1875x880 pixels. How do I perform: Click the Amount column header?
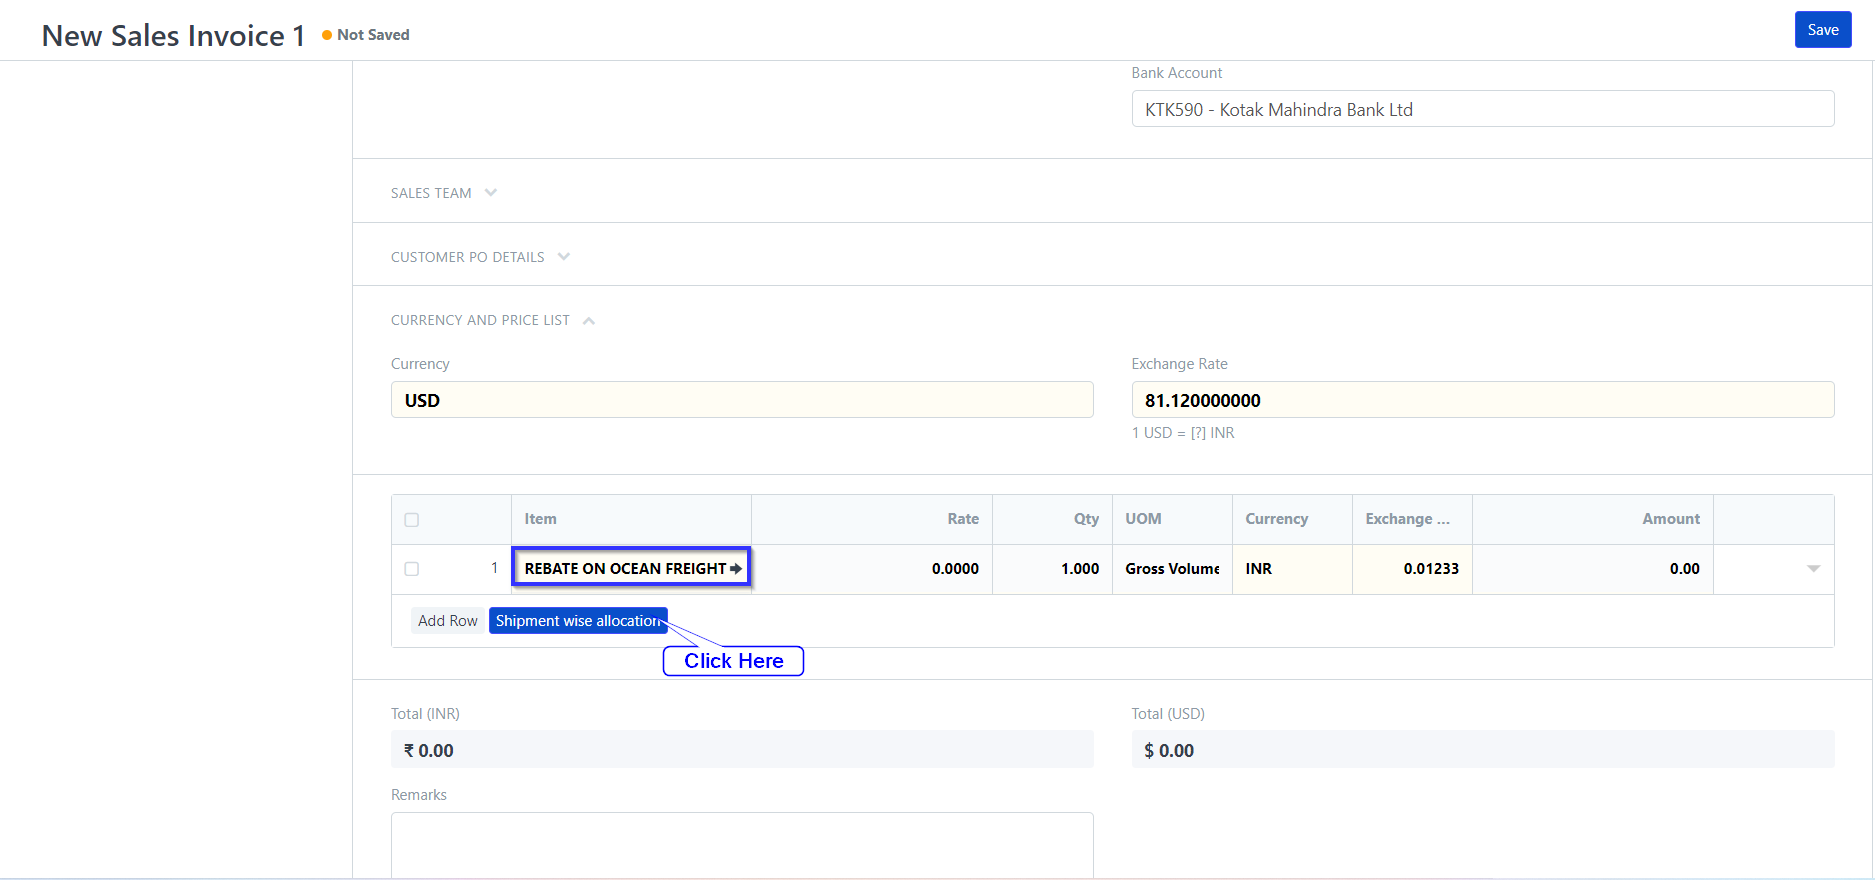point(1593,519)
